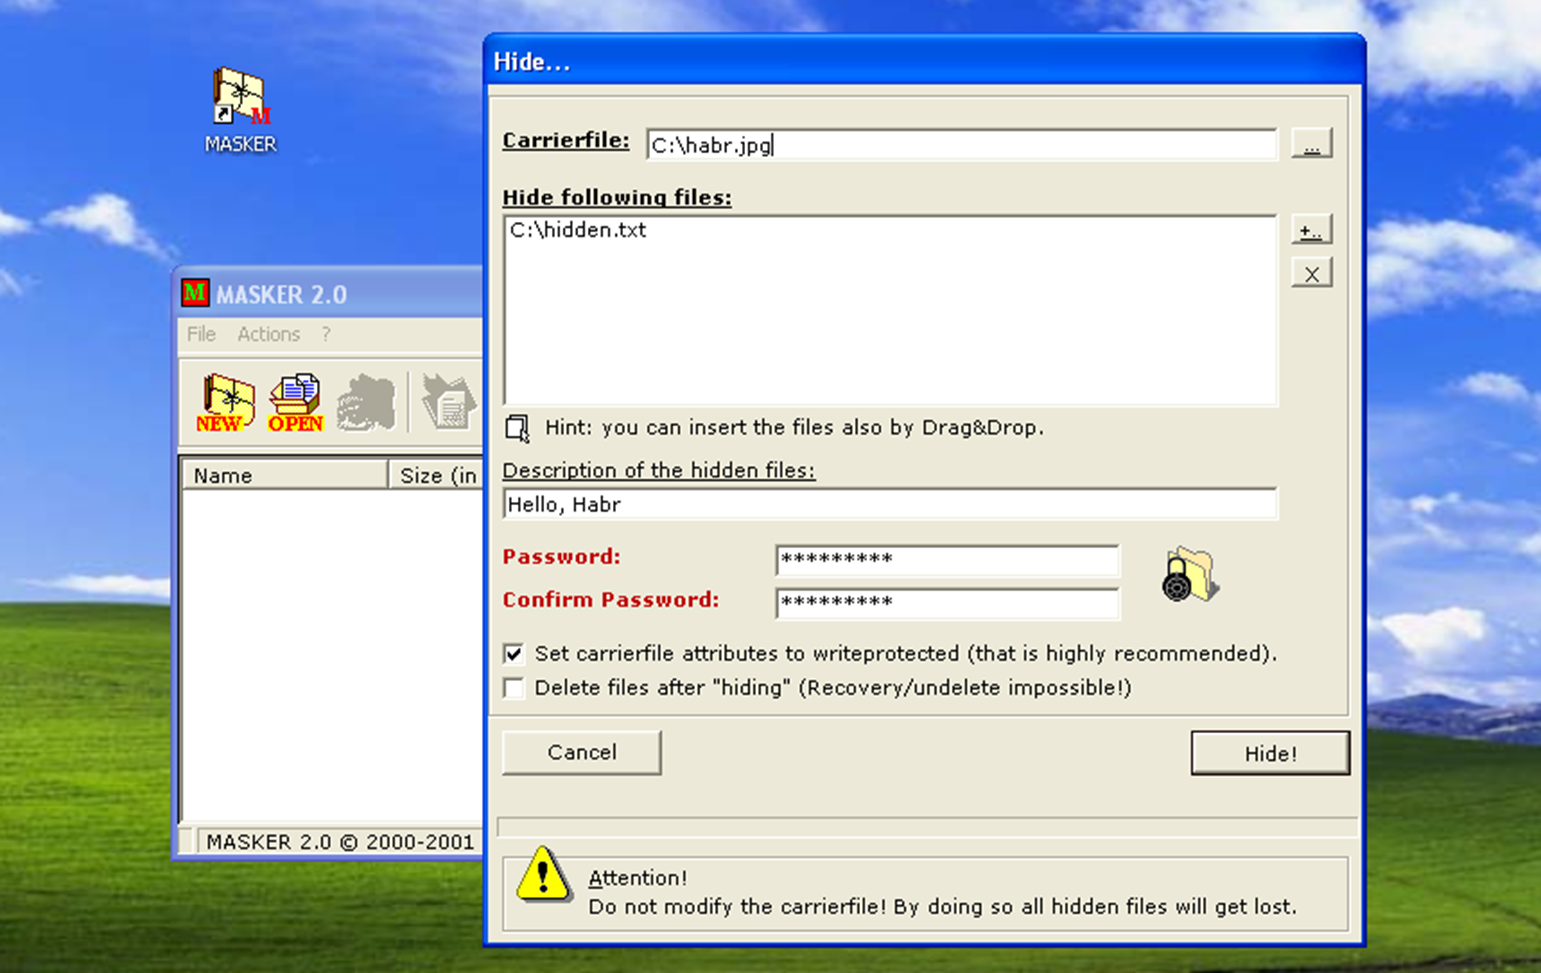This screenshot has height=973, width=1541.
Task: Toggle the writeprotected carrierfile attributes checkbox
Action: coord(514,654)
